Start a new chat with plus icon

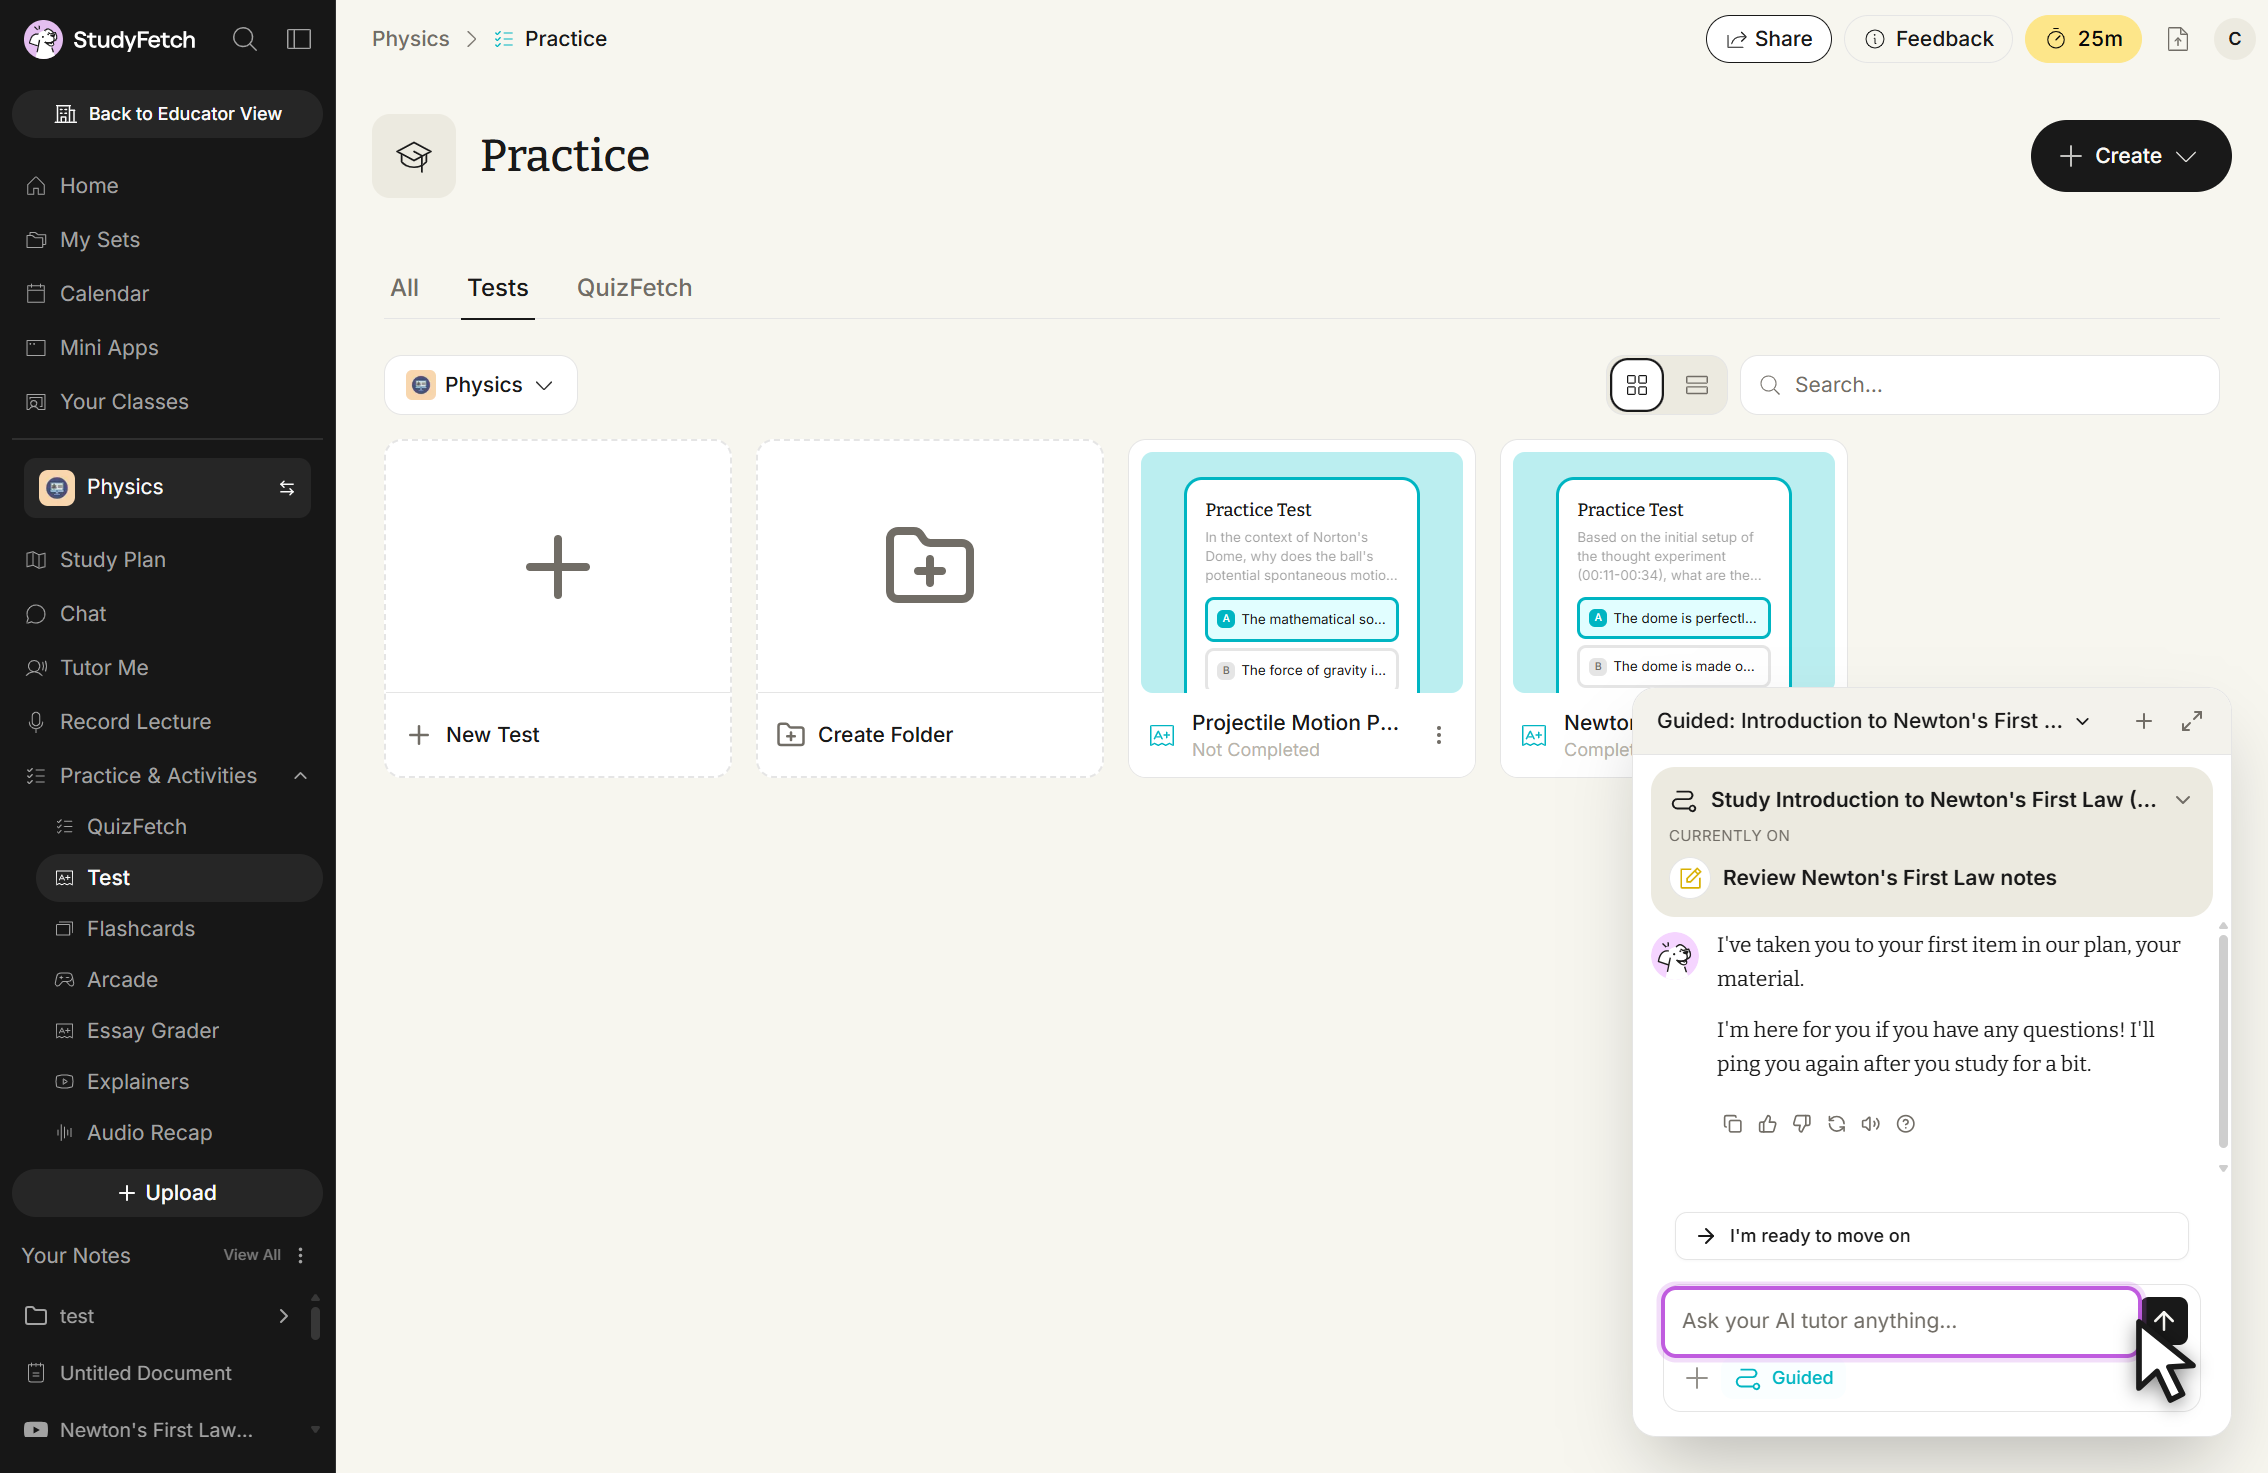click(2143, 721)
